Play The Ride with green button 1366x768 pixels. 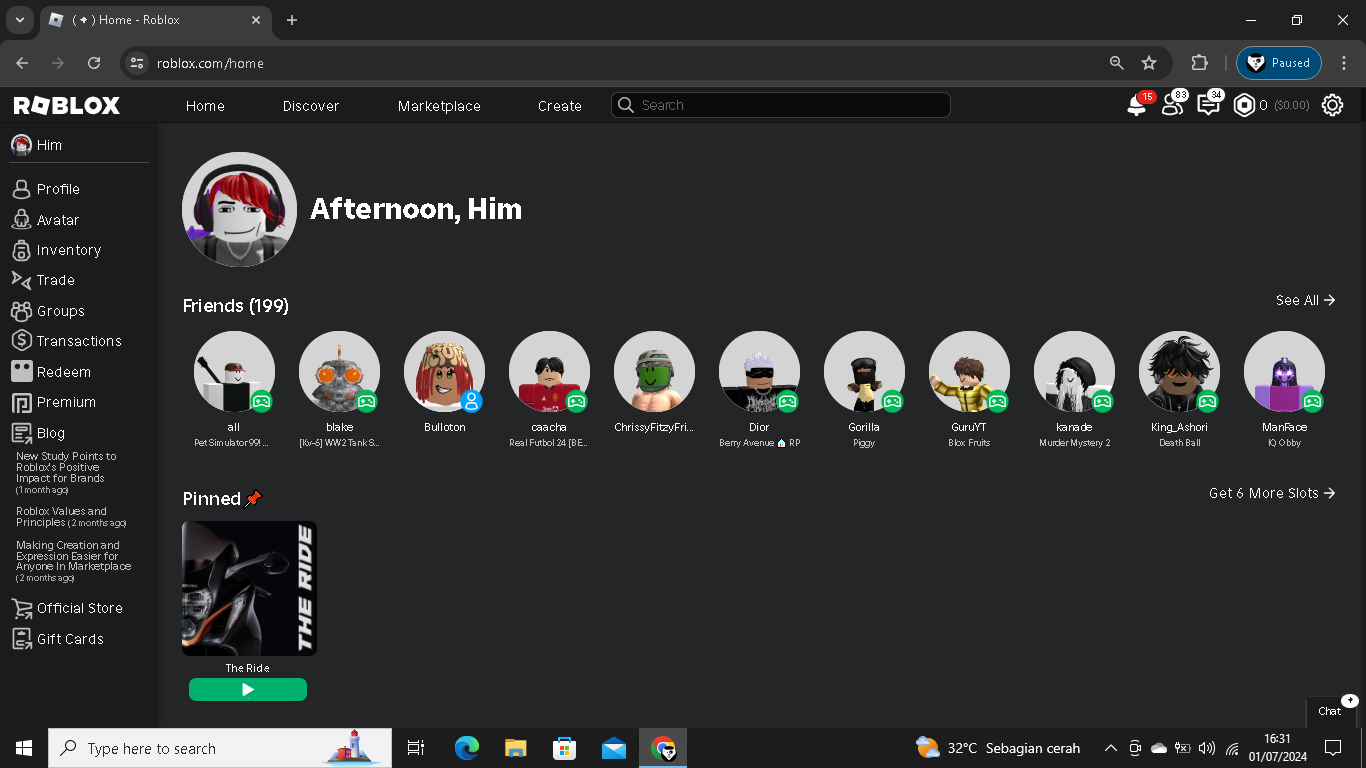[x=248, y=690]
